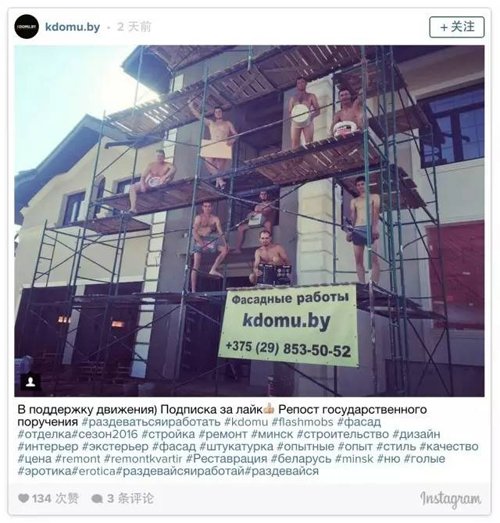Open hashtag #kdomu
Image resolution: width=500 pixels, height=523 pixels.
click(246, 422)
